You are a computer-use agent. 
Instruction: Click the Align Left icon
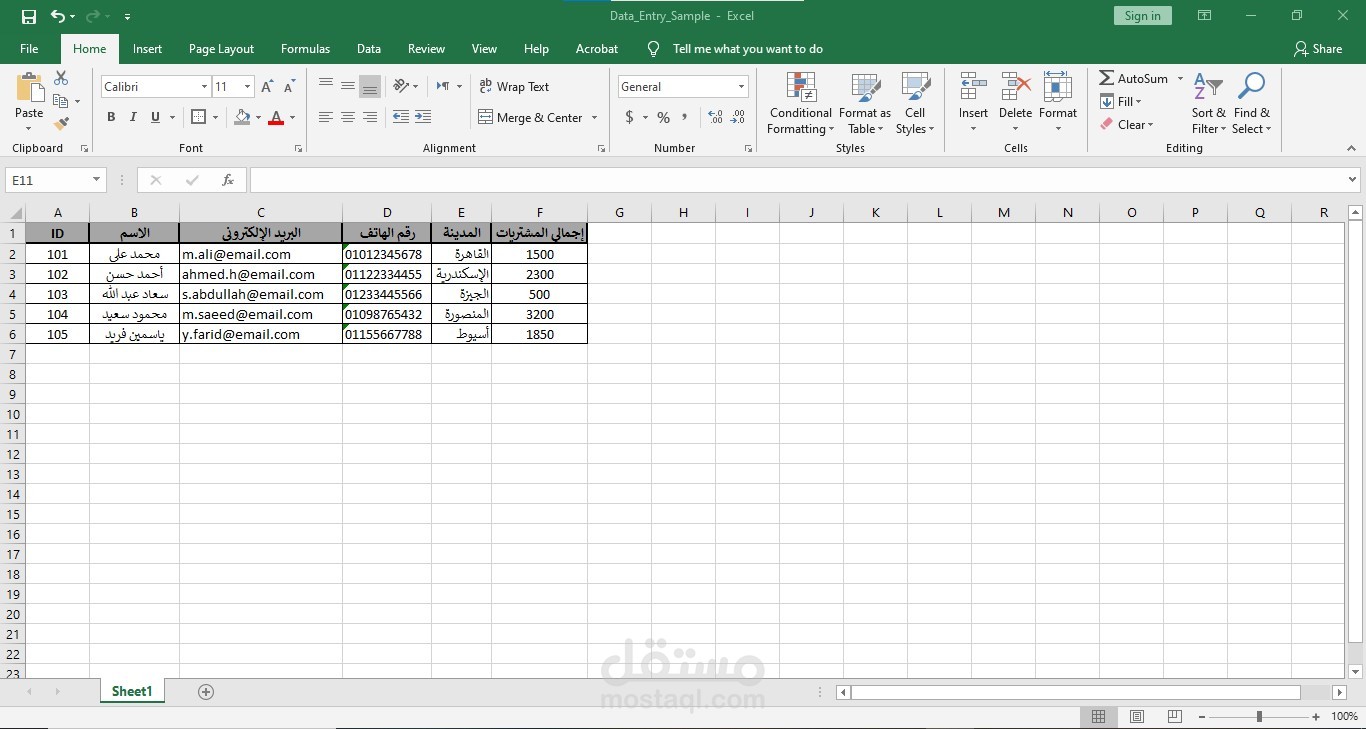tap(326, 117)
